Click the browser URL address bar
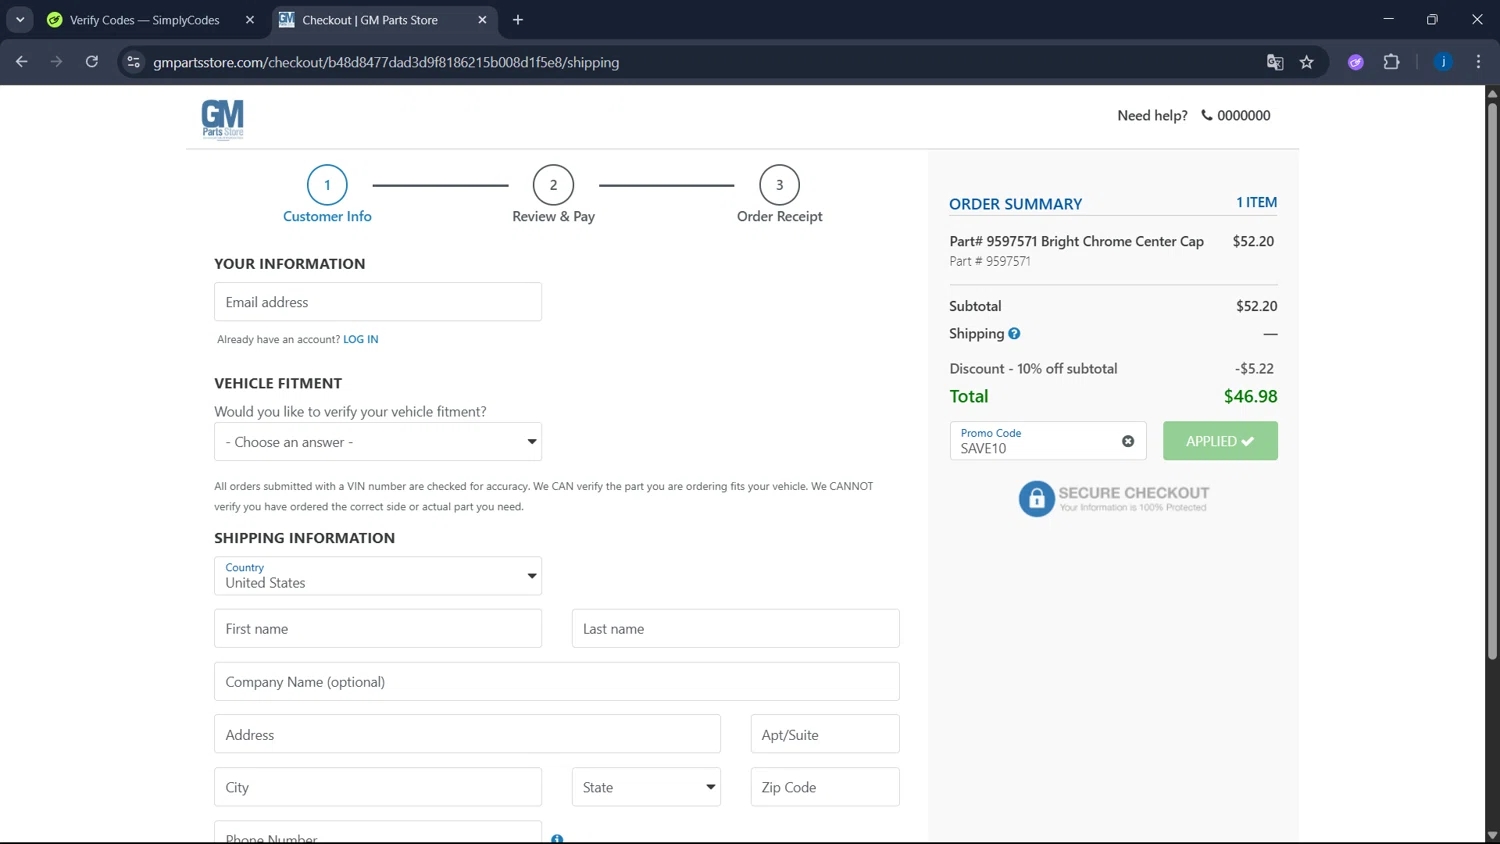 700,62
